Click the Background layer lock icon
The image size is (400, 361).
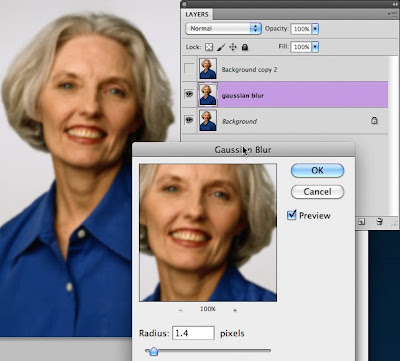374,120
